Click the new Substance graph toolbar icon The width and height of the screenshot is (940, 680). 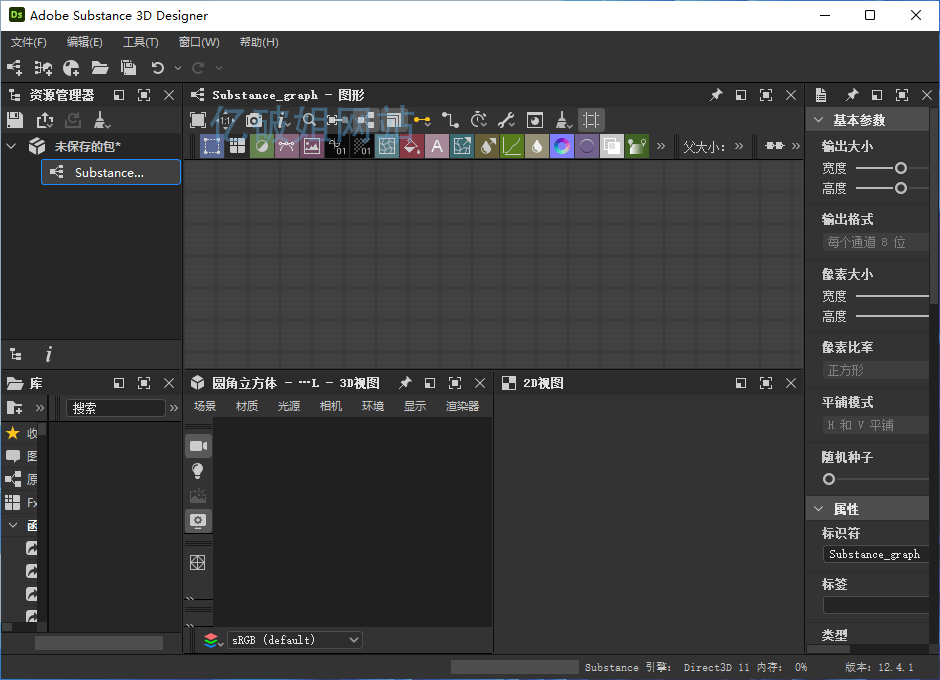pos(14,68)
